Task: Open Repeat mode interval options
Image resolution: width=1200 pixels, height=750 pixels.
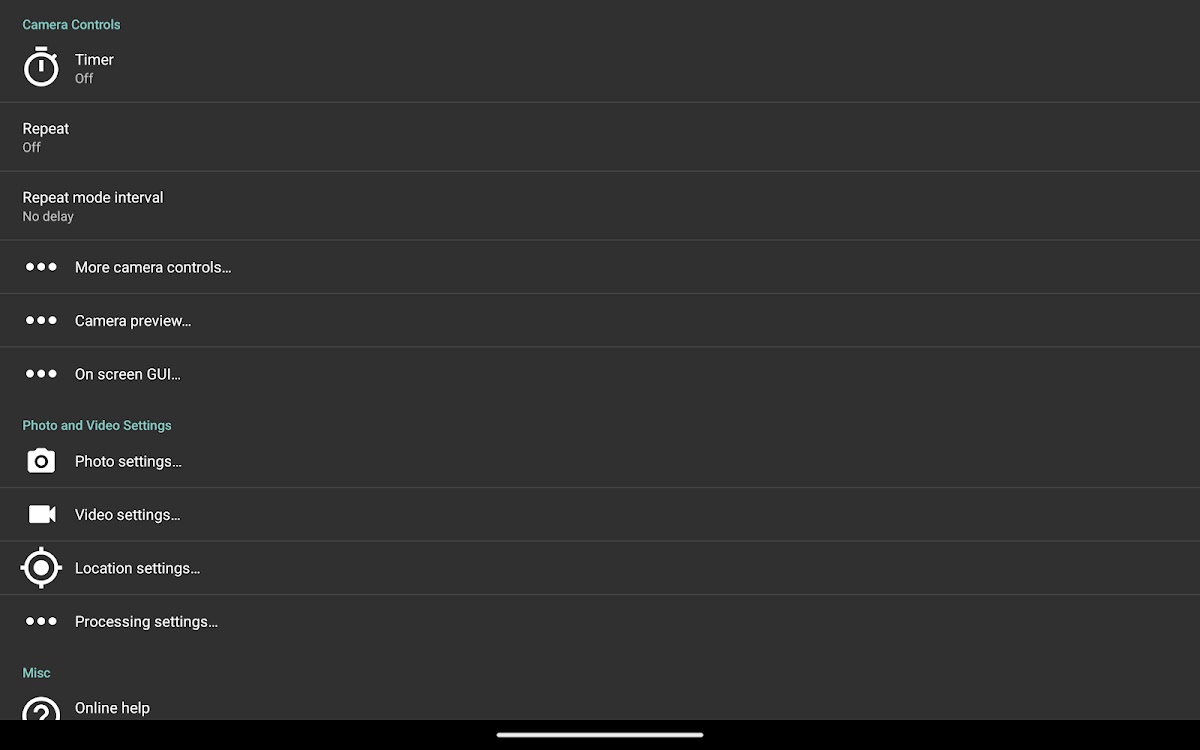Action: (x=600, y=206)
